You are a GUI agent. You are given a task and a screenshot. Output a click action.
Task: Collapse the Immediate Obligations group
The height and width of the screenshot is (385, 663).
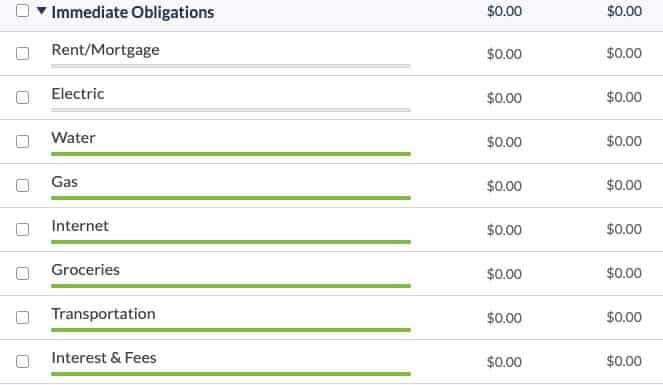(x=41, y=11)
